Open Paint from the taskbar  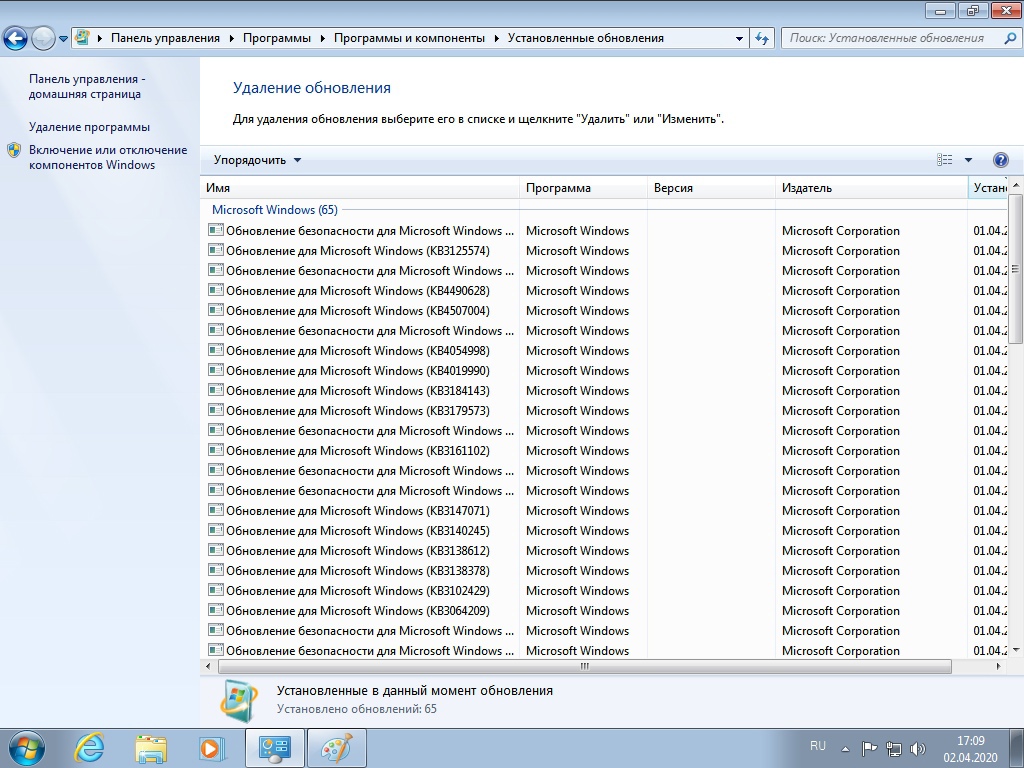coord(336,747)
